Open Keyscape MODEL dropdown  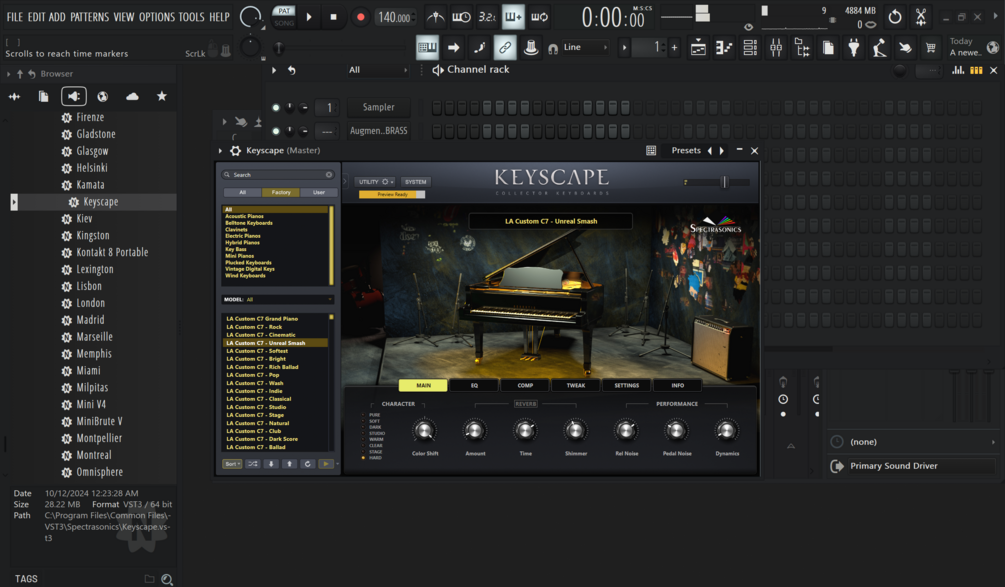click(x=278, y=299)
